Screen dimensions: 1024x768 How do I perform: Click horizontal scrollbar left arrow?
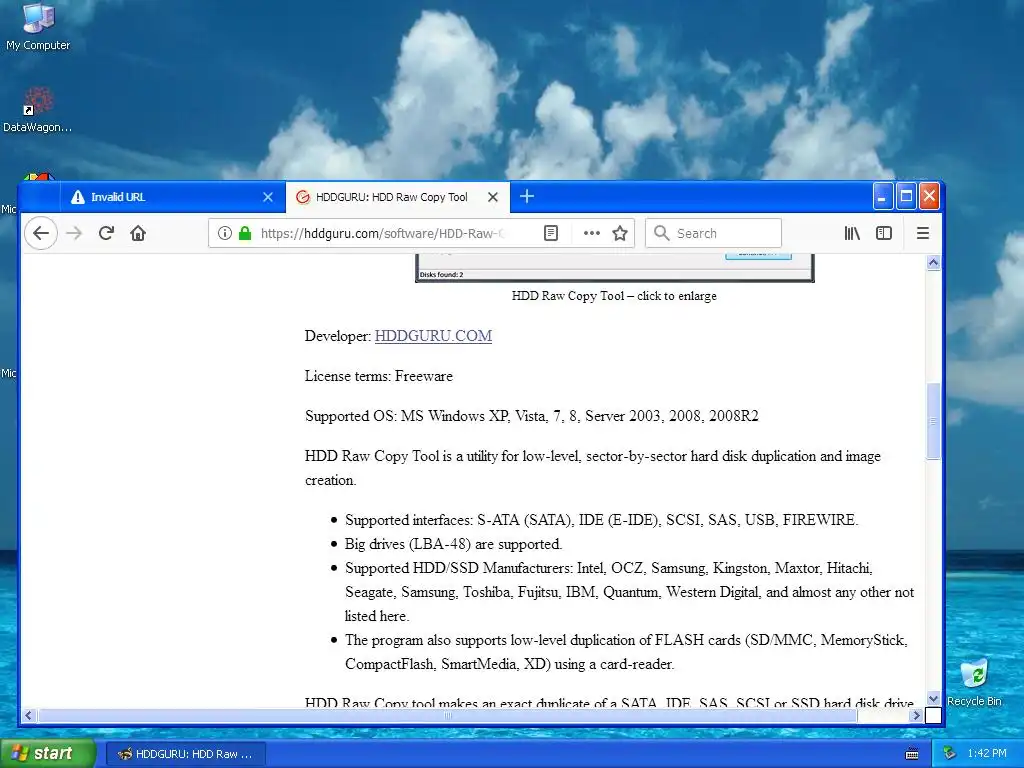point(28,715)
